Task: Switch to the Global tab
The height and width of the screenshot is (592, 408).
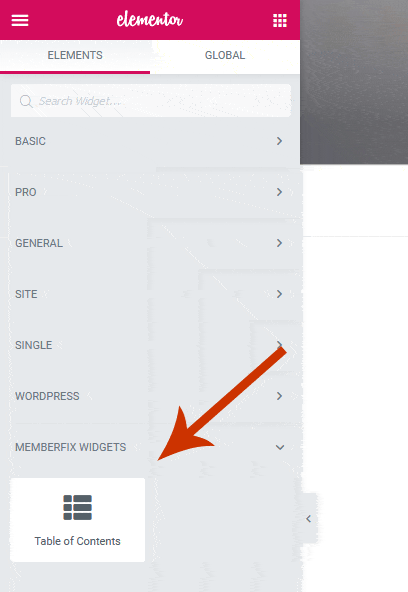Action: click(225, 56)
